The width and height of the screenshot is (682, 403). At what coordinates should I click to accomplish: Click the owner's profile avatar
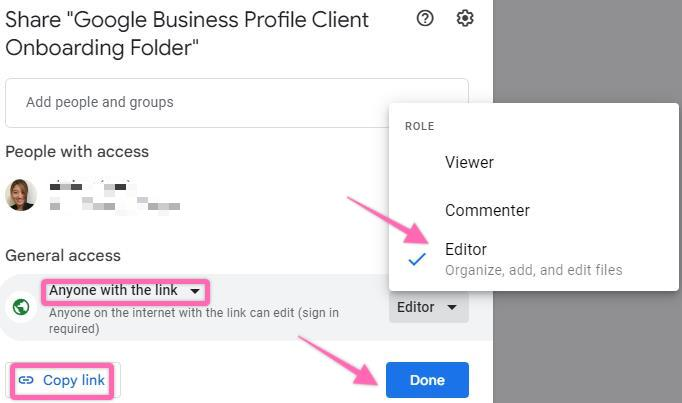tap(21, 195)
